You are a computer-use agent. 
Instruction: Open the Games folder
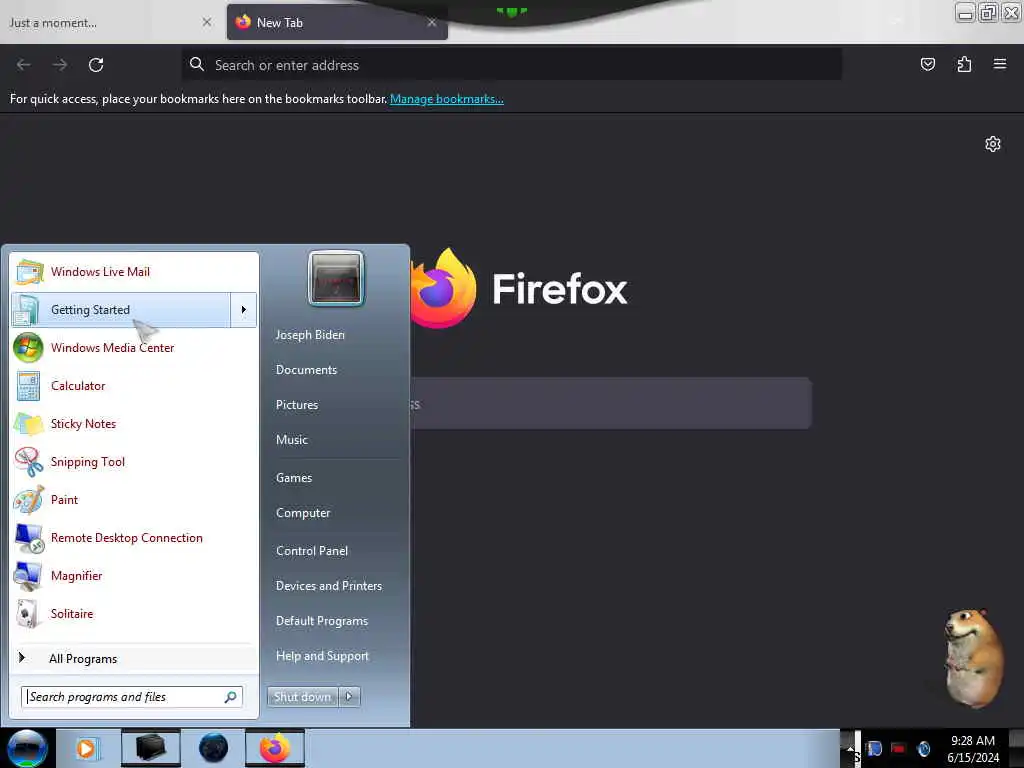pos(294,477)
